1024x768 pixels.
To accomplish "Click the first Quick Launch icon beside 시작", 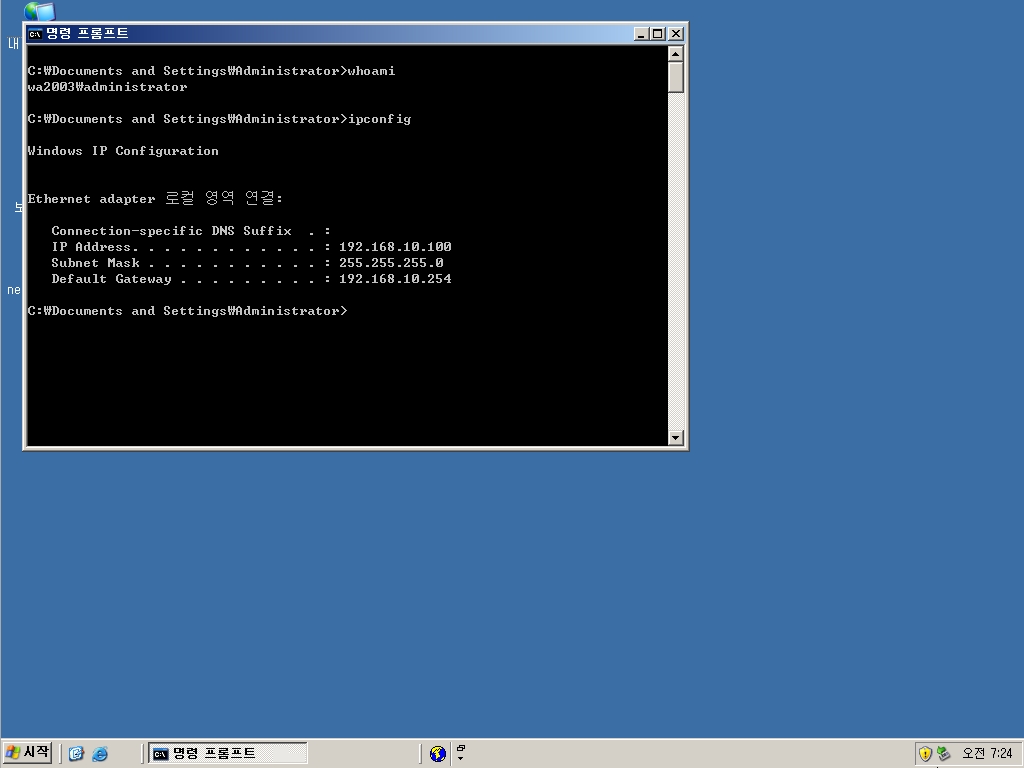I will tap(76, 754).
